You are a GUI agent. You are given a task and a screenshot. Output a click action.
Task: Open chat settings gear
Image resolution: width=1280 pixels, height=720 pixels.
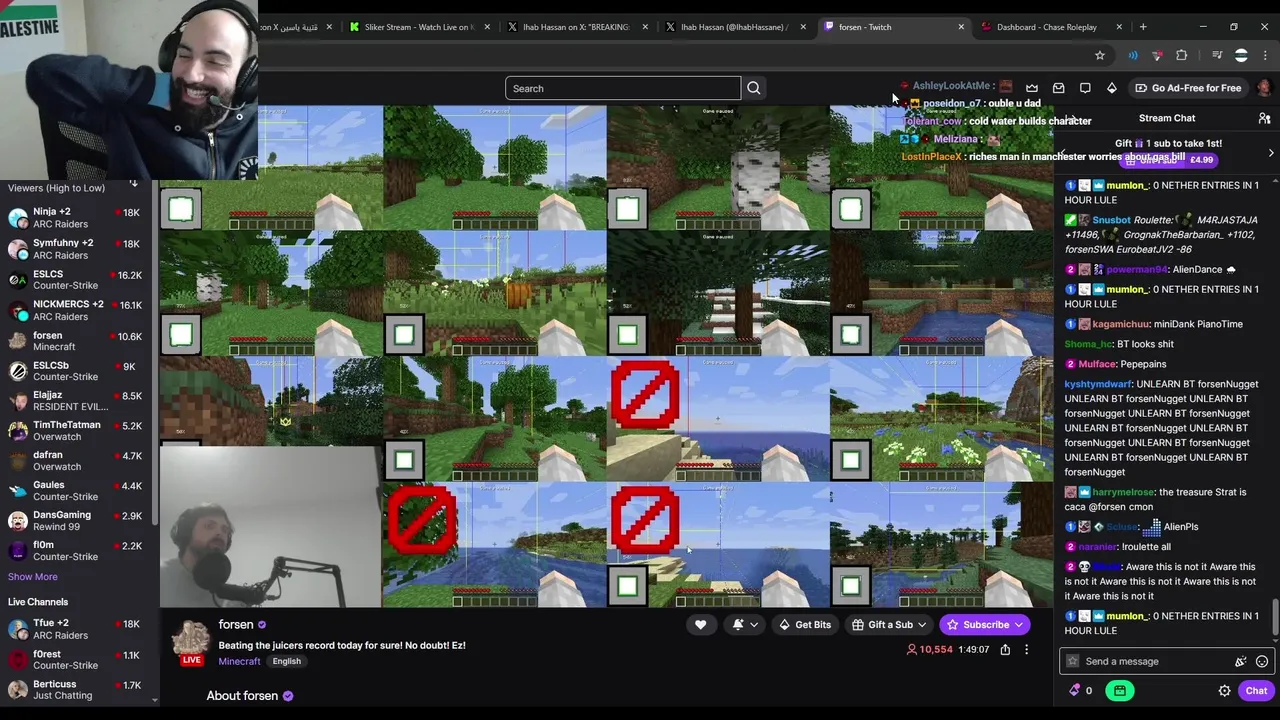coord(1224,691)
